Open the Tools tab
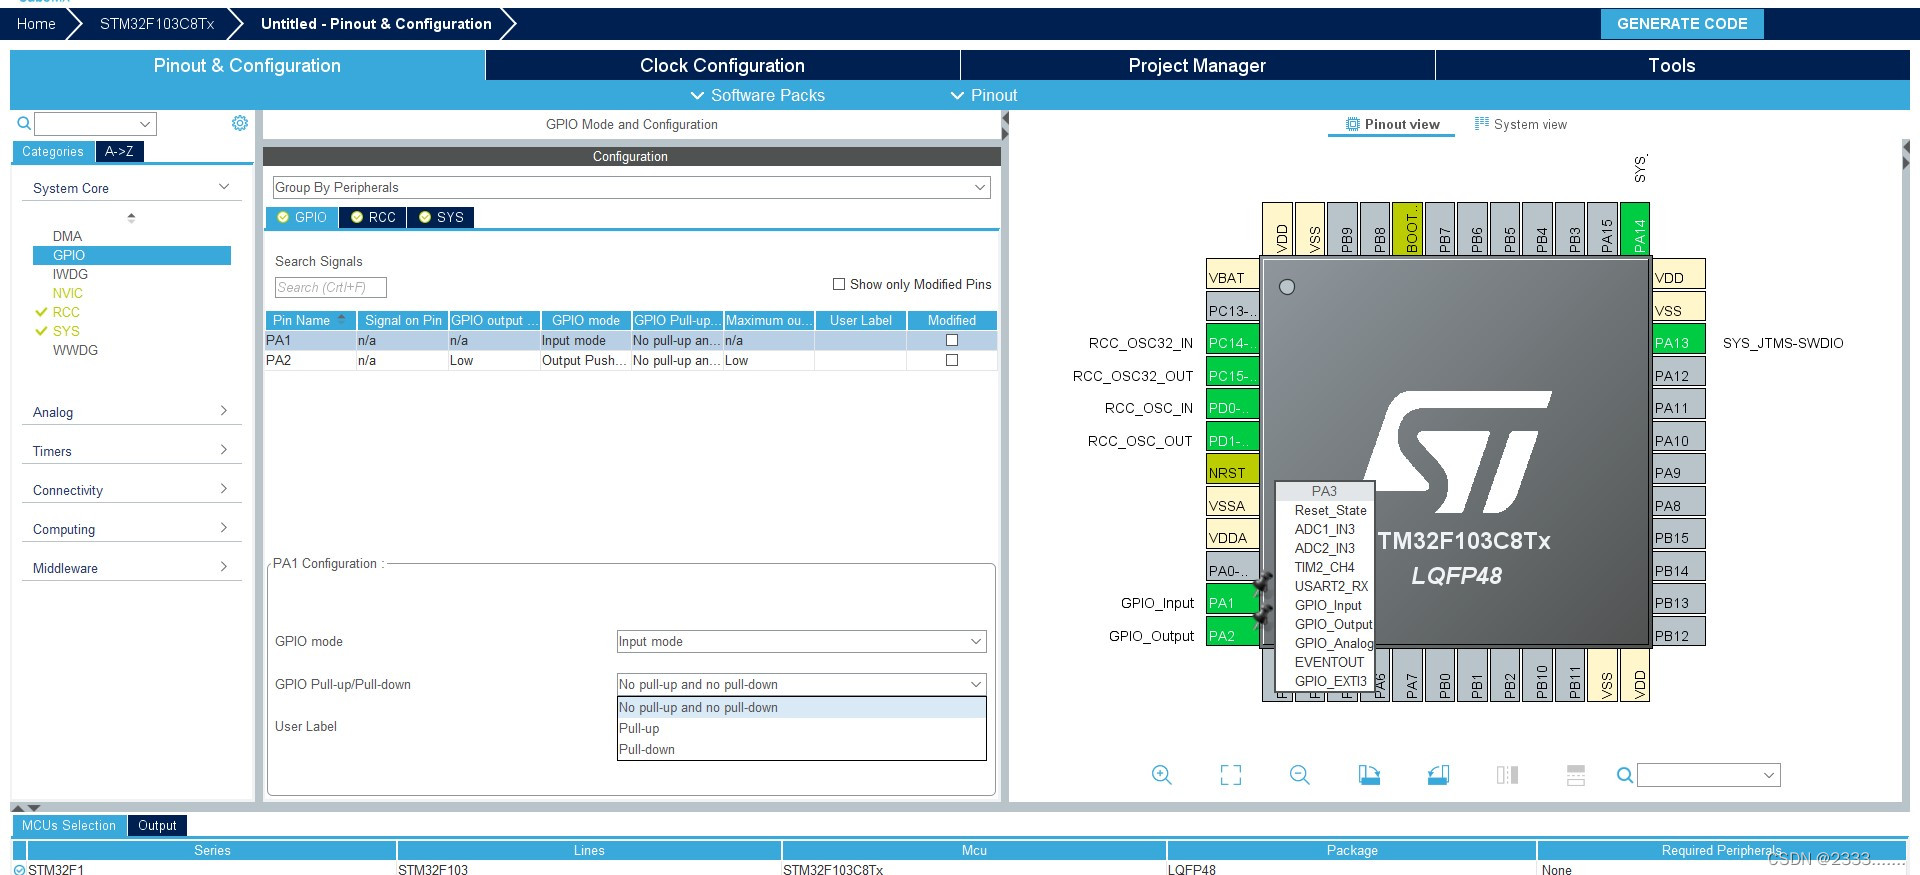 pyautogui.click(x=1671, y=65)
